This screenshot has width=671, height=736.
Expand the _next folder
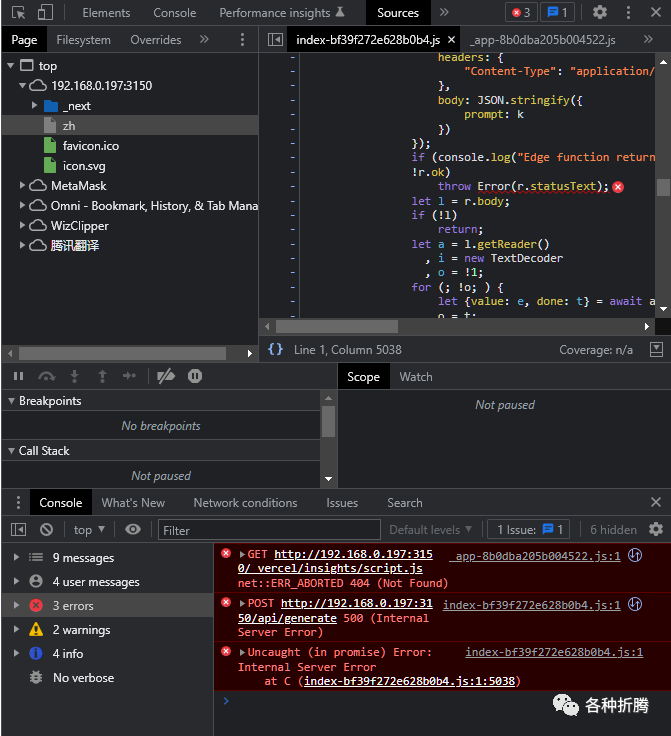tap(36, 105)
